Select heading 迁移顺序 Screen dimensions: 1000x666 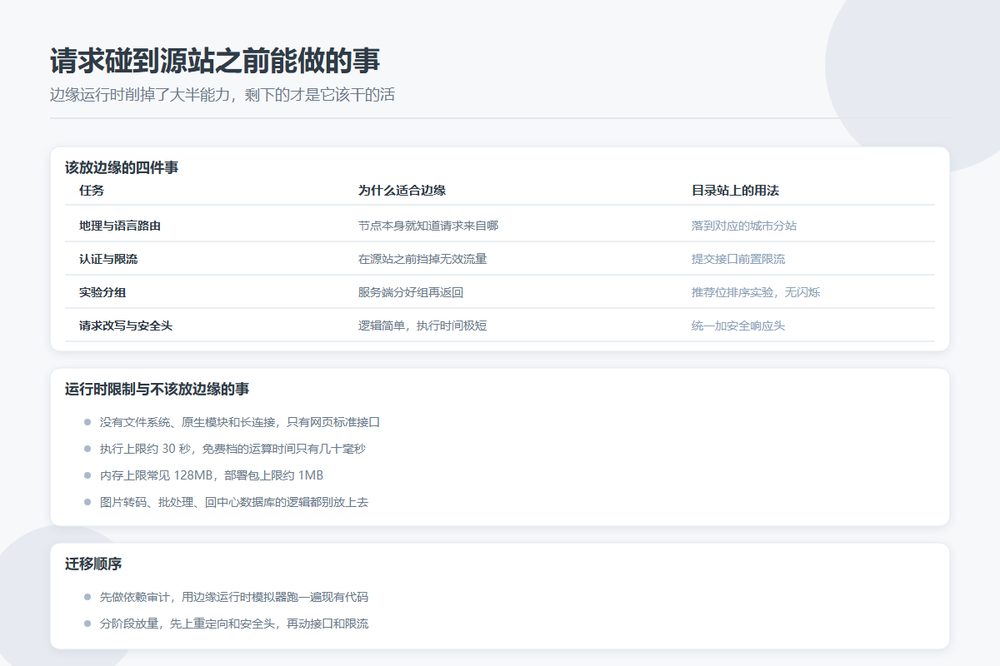tap(93, 564)
